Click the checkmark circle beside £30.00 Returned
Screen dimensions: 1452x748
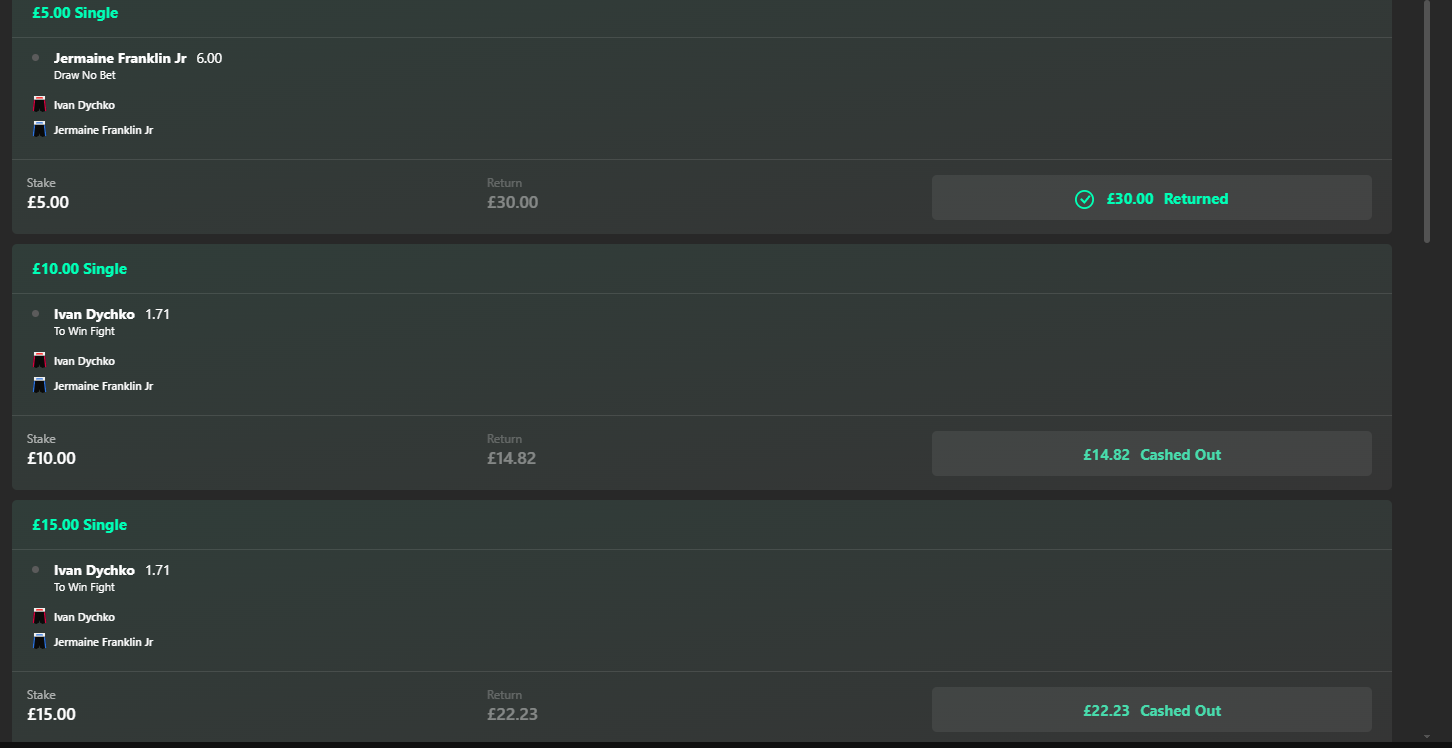(x=1084, y=199)
